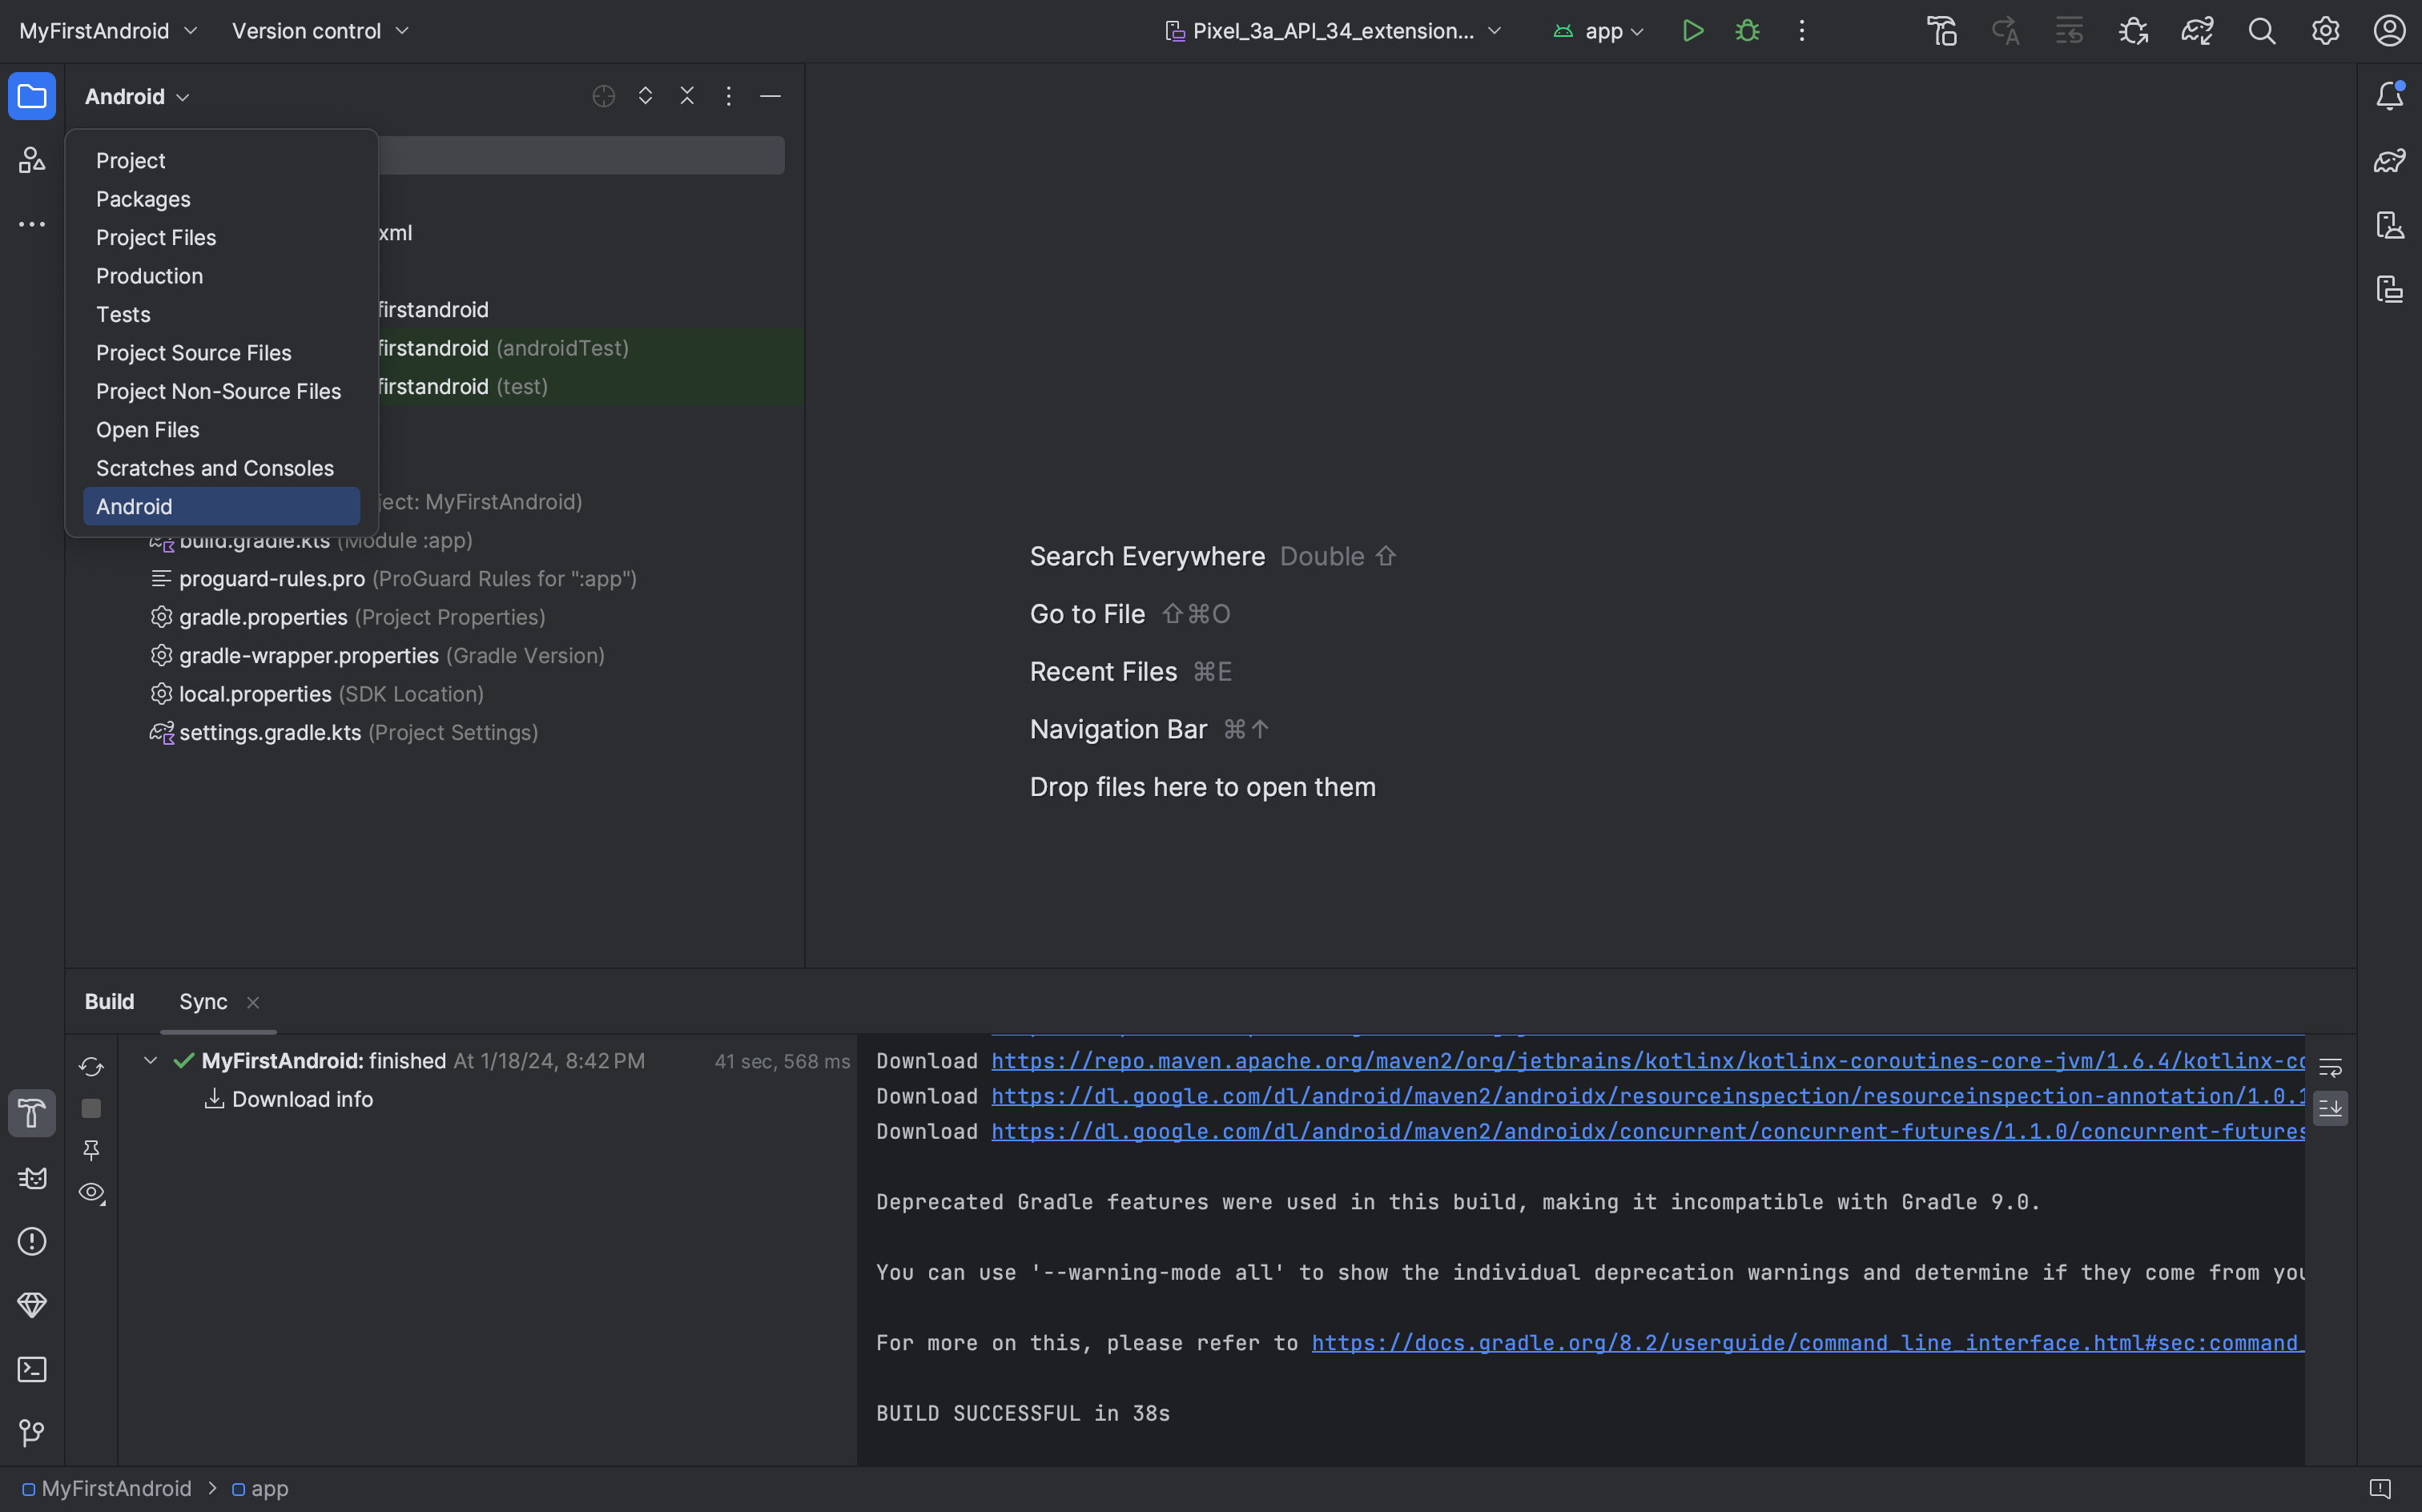The height and width of the screenshot is (1512, 2422).
Task: Toggle scroll to end of build output
Action: [x=2330, y=1108]
